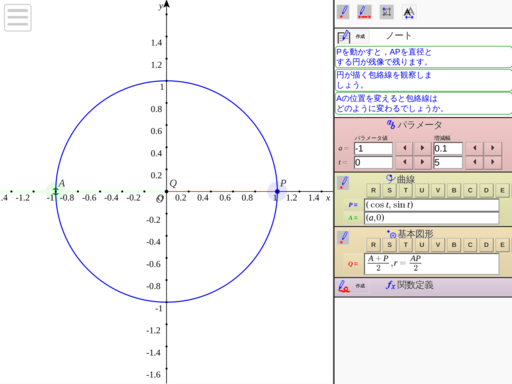The height and width of the screenshot is (384, 512).
Task: Click the 曲線 section header
Action: [x=401, y=179]
